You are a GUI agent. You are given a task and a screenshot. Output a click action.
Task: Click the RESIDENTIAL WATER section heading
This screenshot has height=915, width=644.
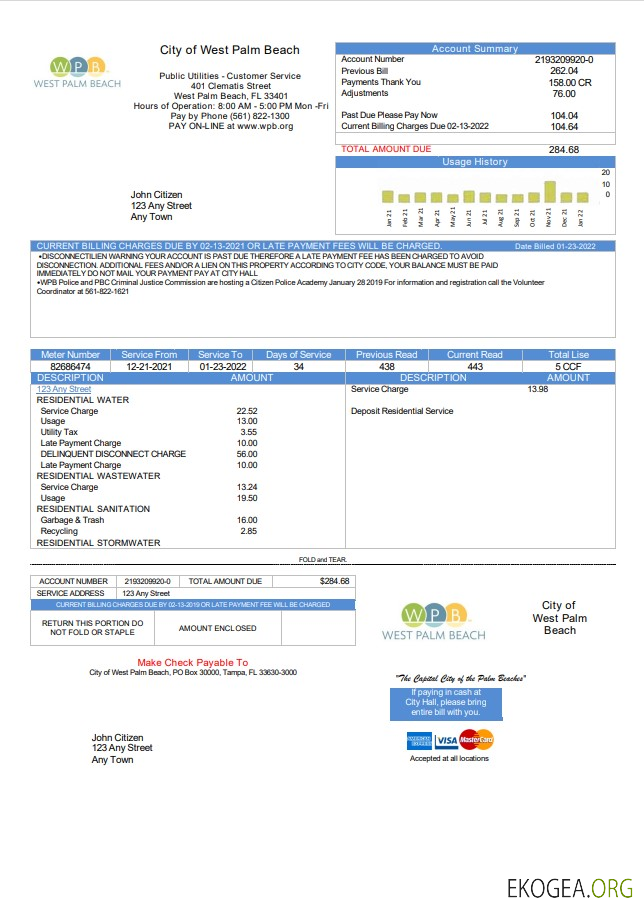click(83, 400)
